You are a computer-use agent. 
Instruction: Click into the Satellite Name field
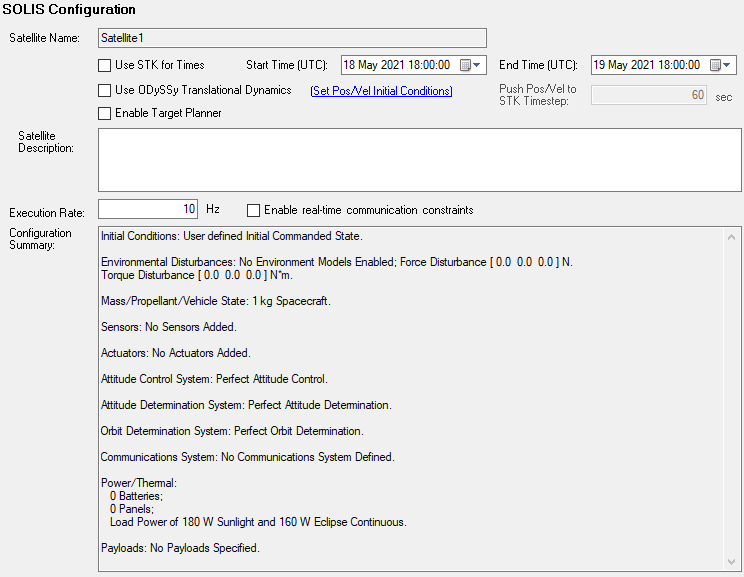292,38
